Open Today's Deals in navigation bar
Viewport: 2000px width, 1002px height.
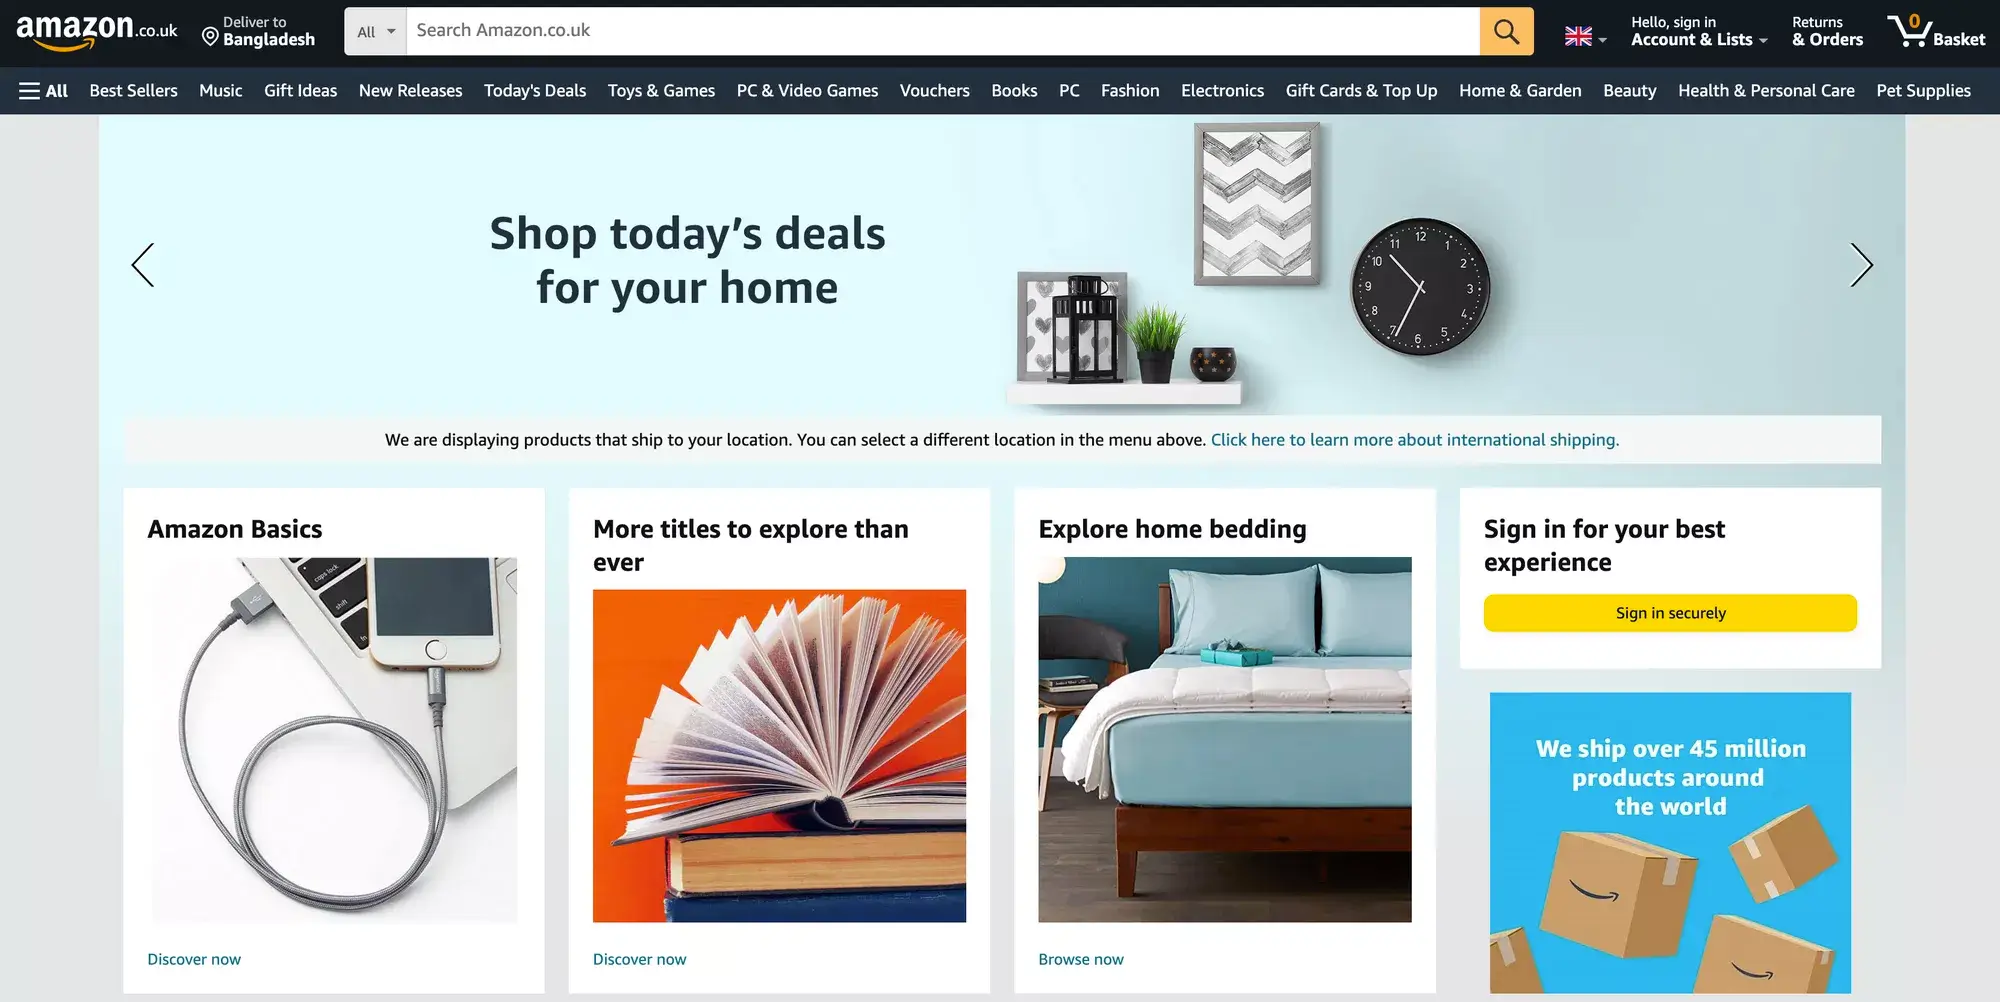[x=535, y=91]
